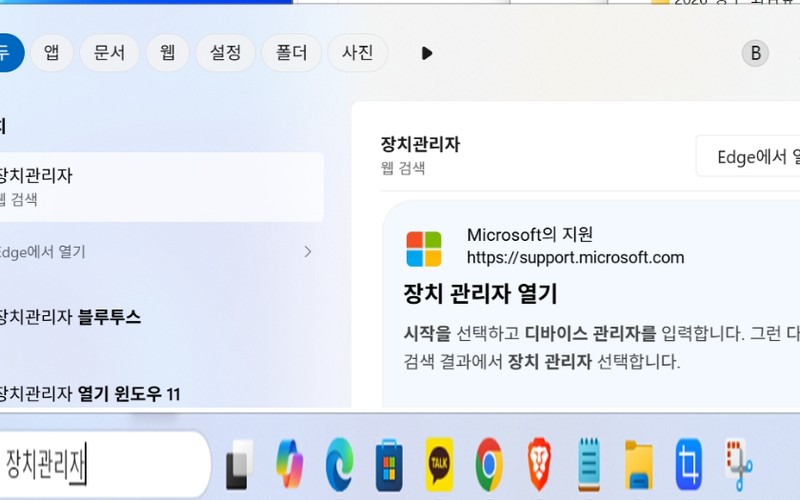Switch to the 문서 filter tab
Screen dimensions: 800x500
109,53
